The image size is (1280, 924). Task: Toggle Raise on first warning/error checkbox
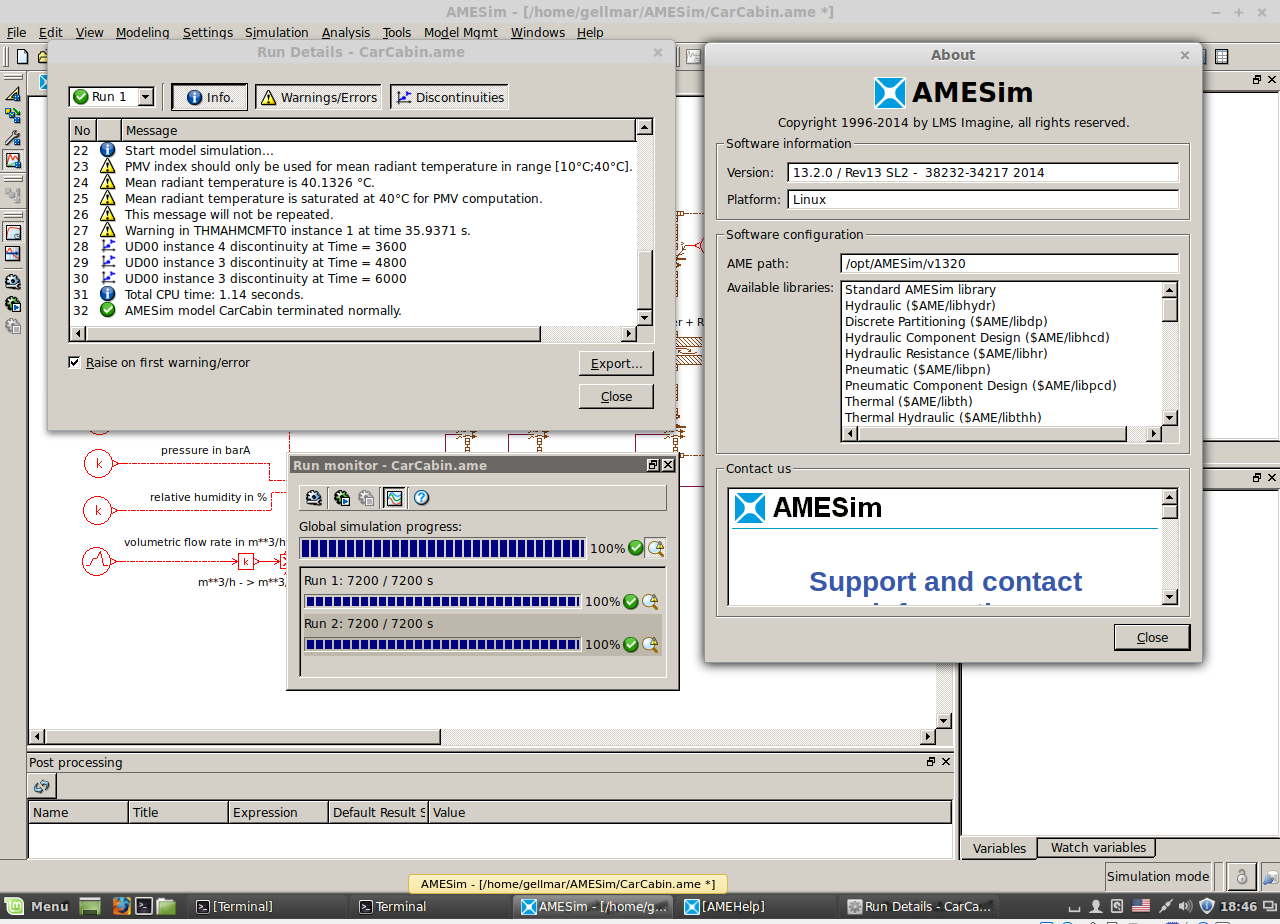[74, 362]
